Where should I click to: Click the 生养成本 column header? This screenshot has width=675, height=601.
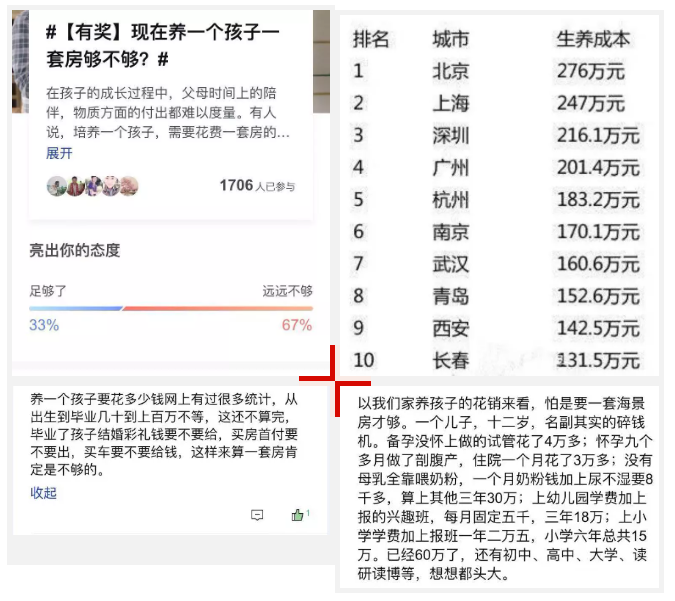593,39
